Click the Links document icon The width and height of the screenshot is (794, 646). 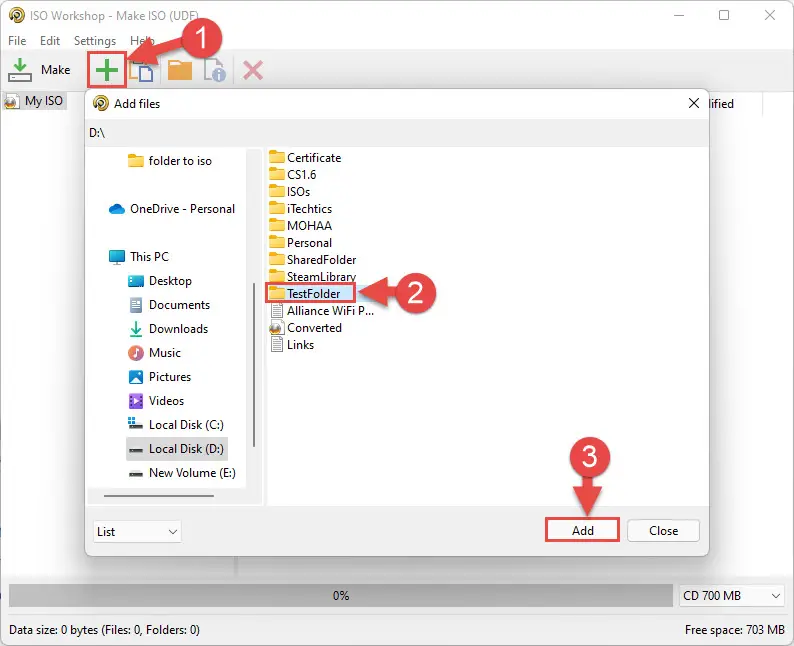tap(276, 345)
